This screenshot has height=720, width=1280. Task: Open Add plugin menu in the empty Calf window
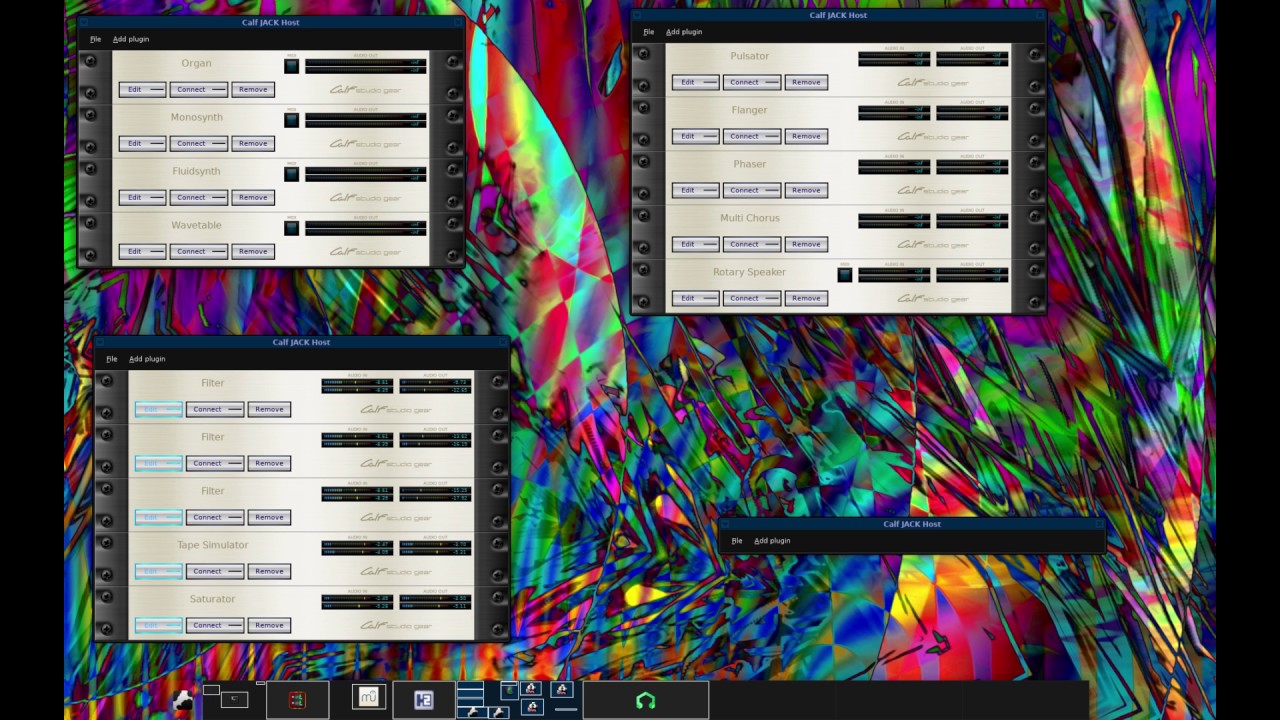tap(772, 541)
